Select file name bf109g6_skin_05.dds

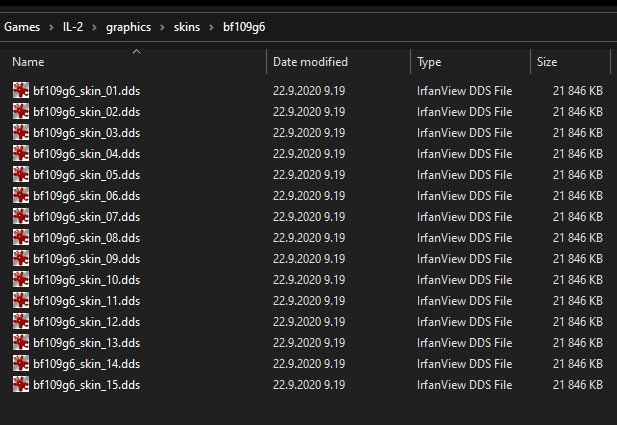[87, 175]
